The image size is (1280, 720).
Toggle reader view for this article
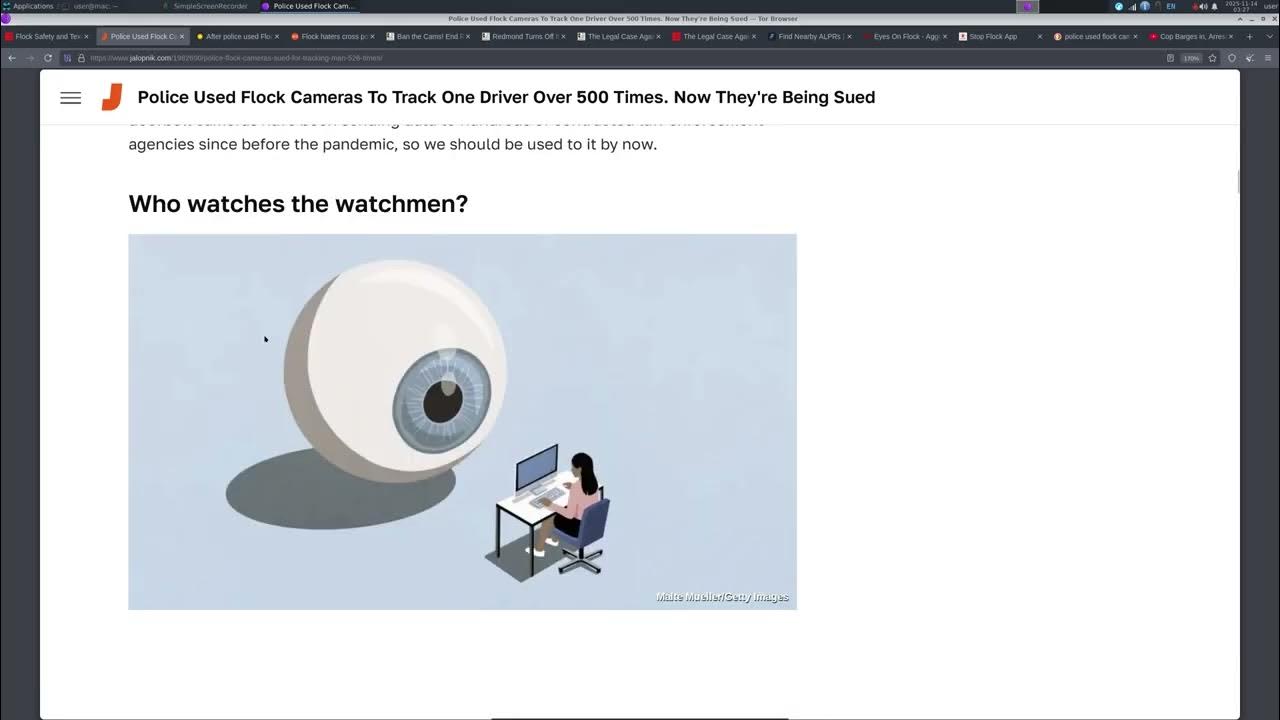pyautogui.click(x=1170, y=58)
